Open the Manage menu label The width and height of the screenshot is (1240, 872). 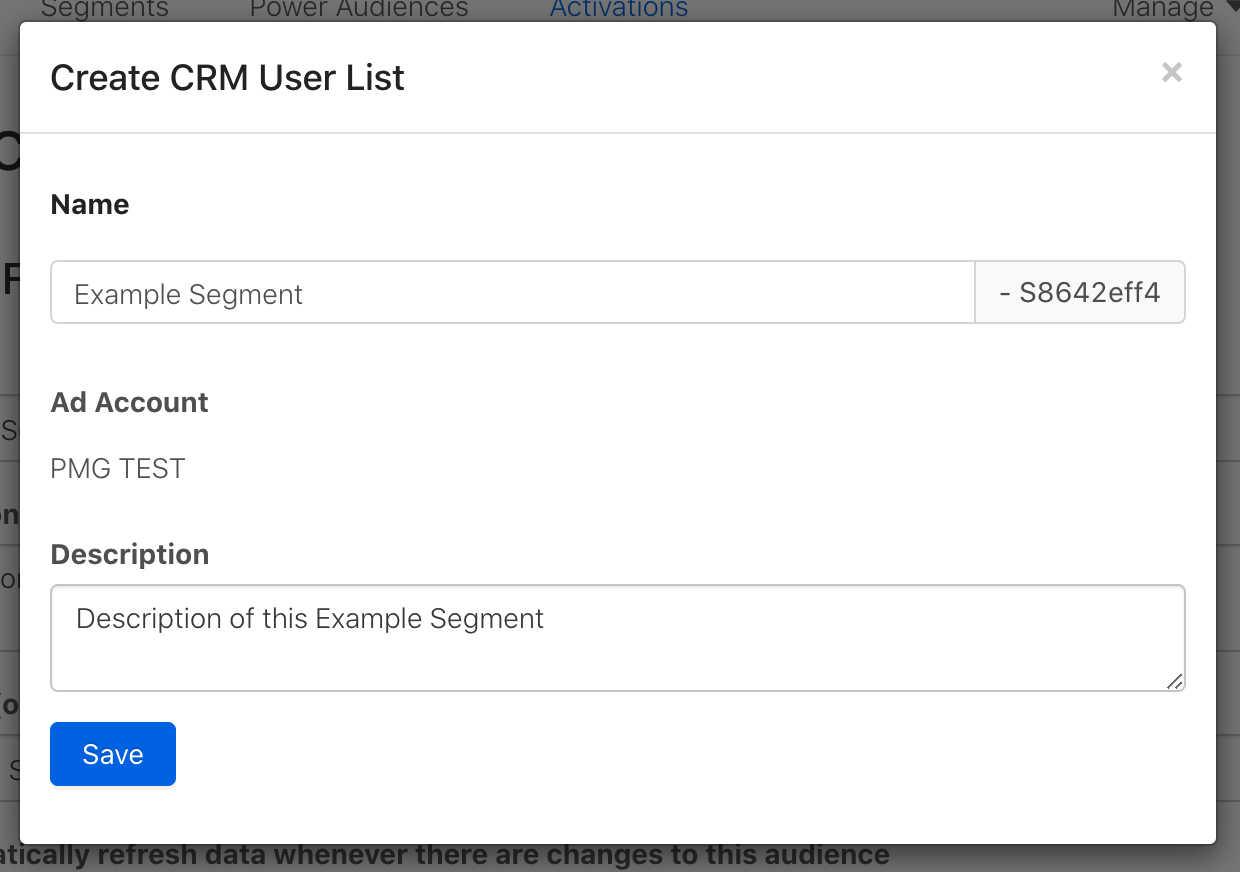click(x=1162, y=9)
